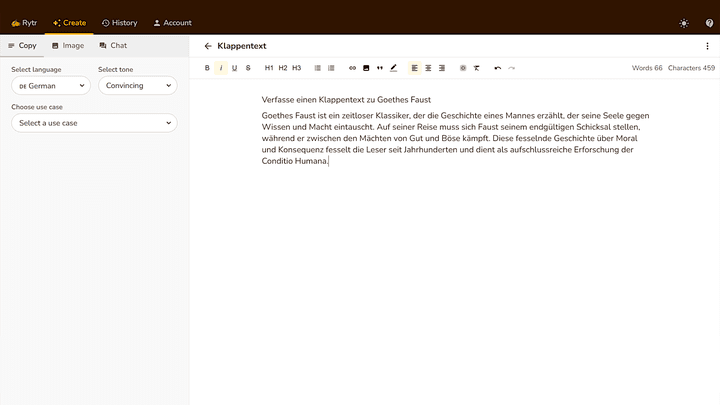Toggle underline formatting
Viewport: 720px width, 405px height.
coord(235,68)
